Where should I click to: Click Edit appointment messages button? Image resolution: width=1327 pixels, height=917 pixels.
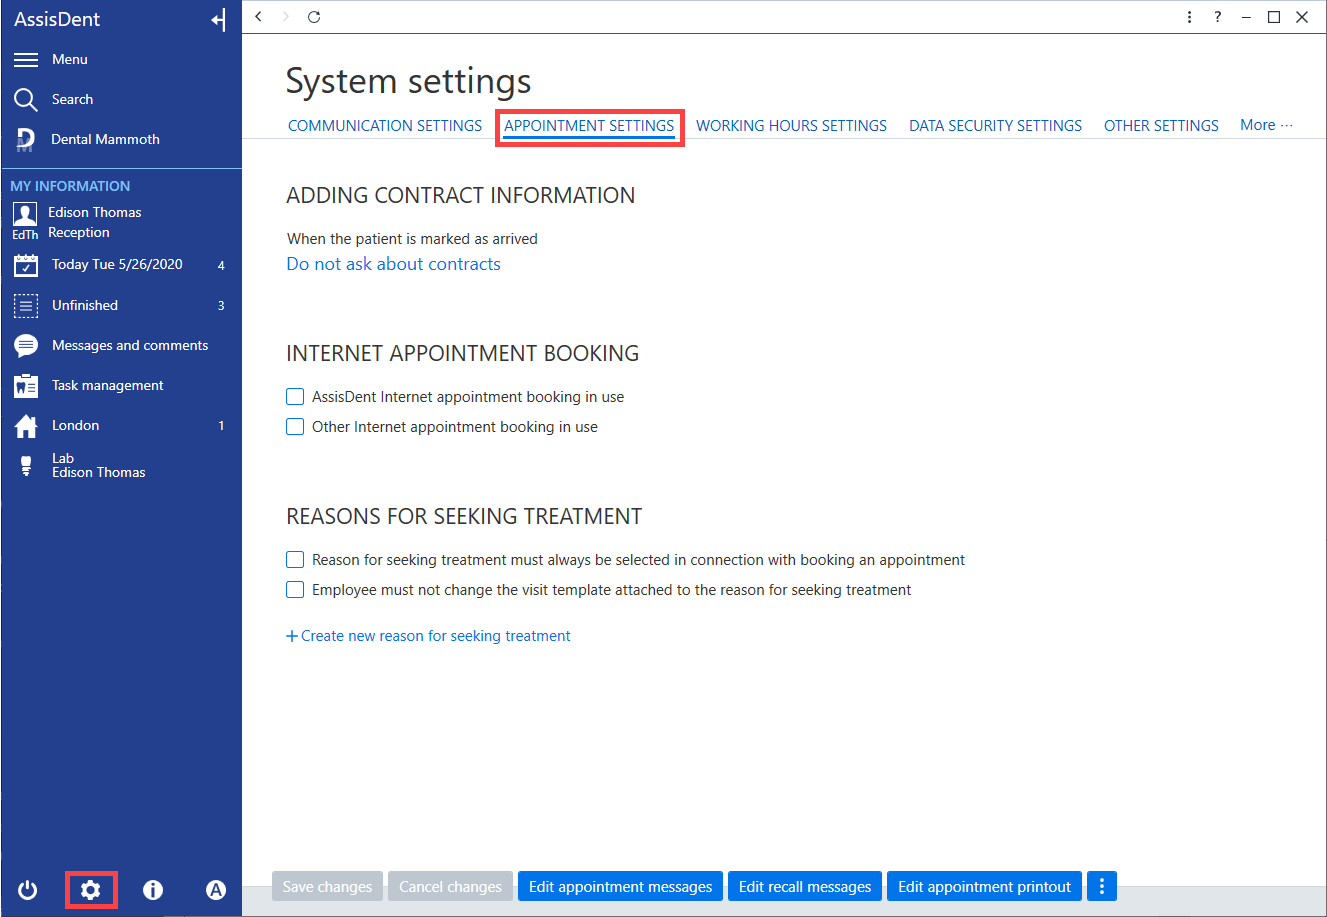pyautogui.click(x=621, y=886)
